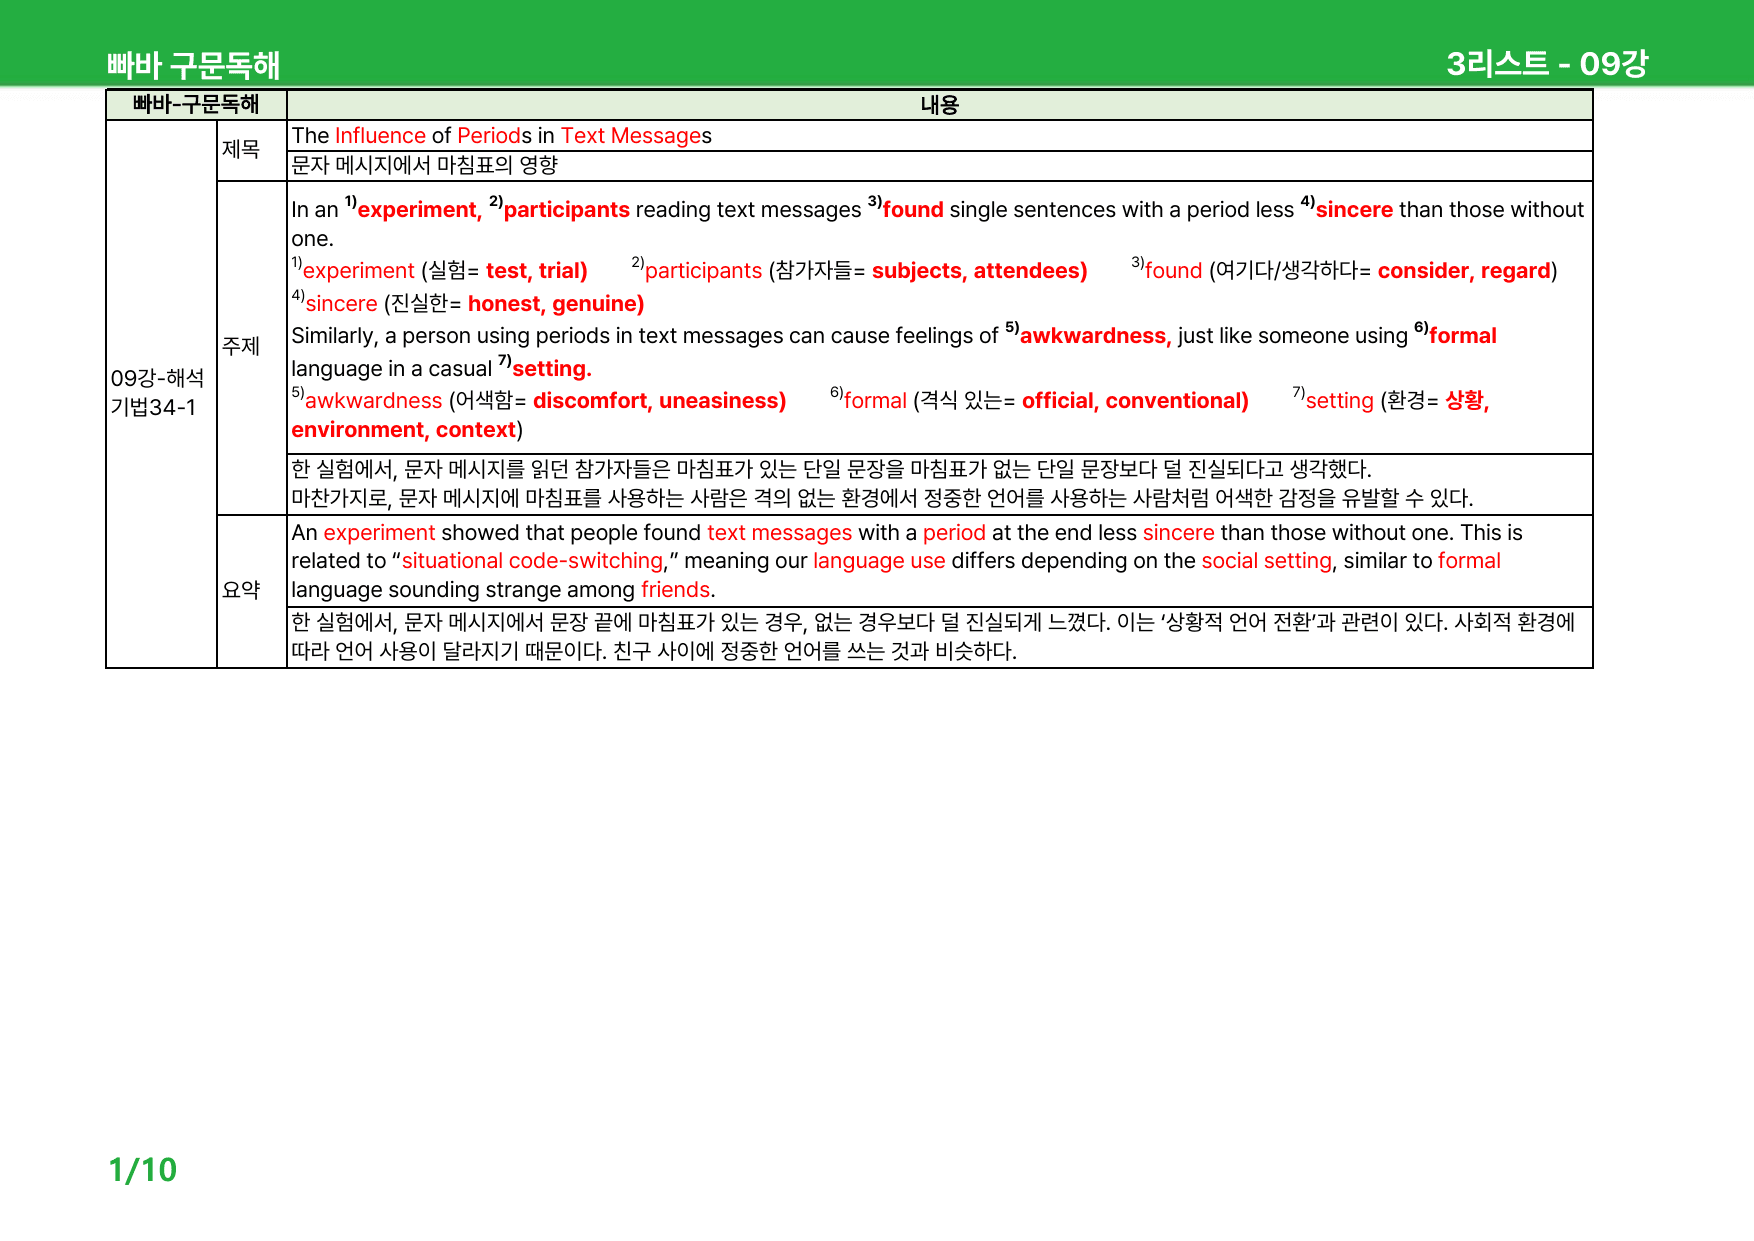Click the 3리스트 - 09강 header label
Image resolution: width=1754 pixels, height=1241 pixels.
(1547, 64)
